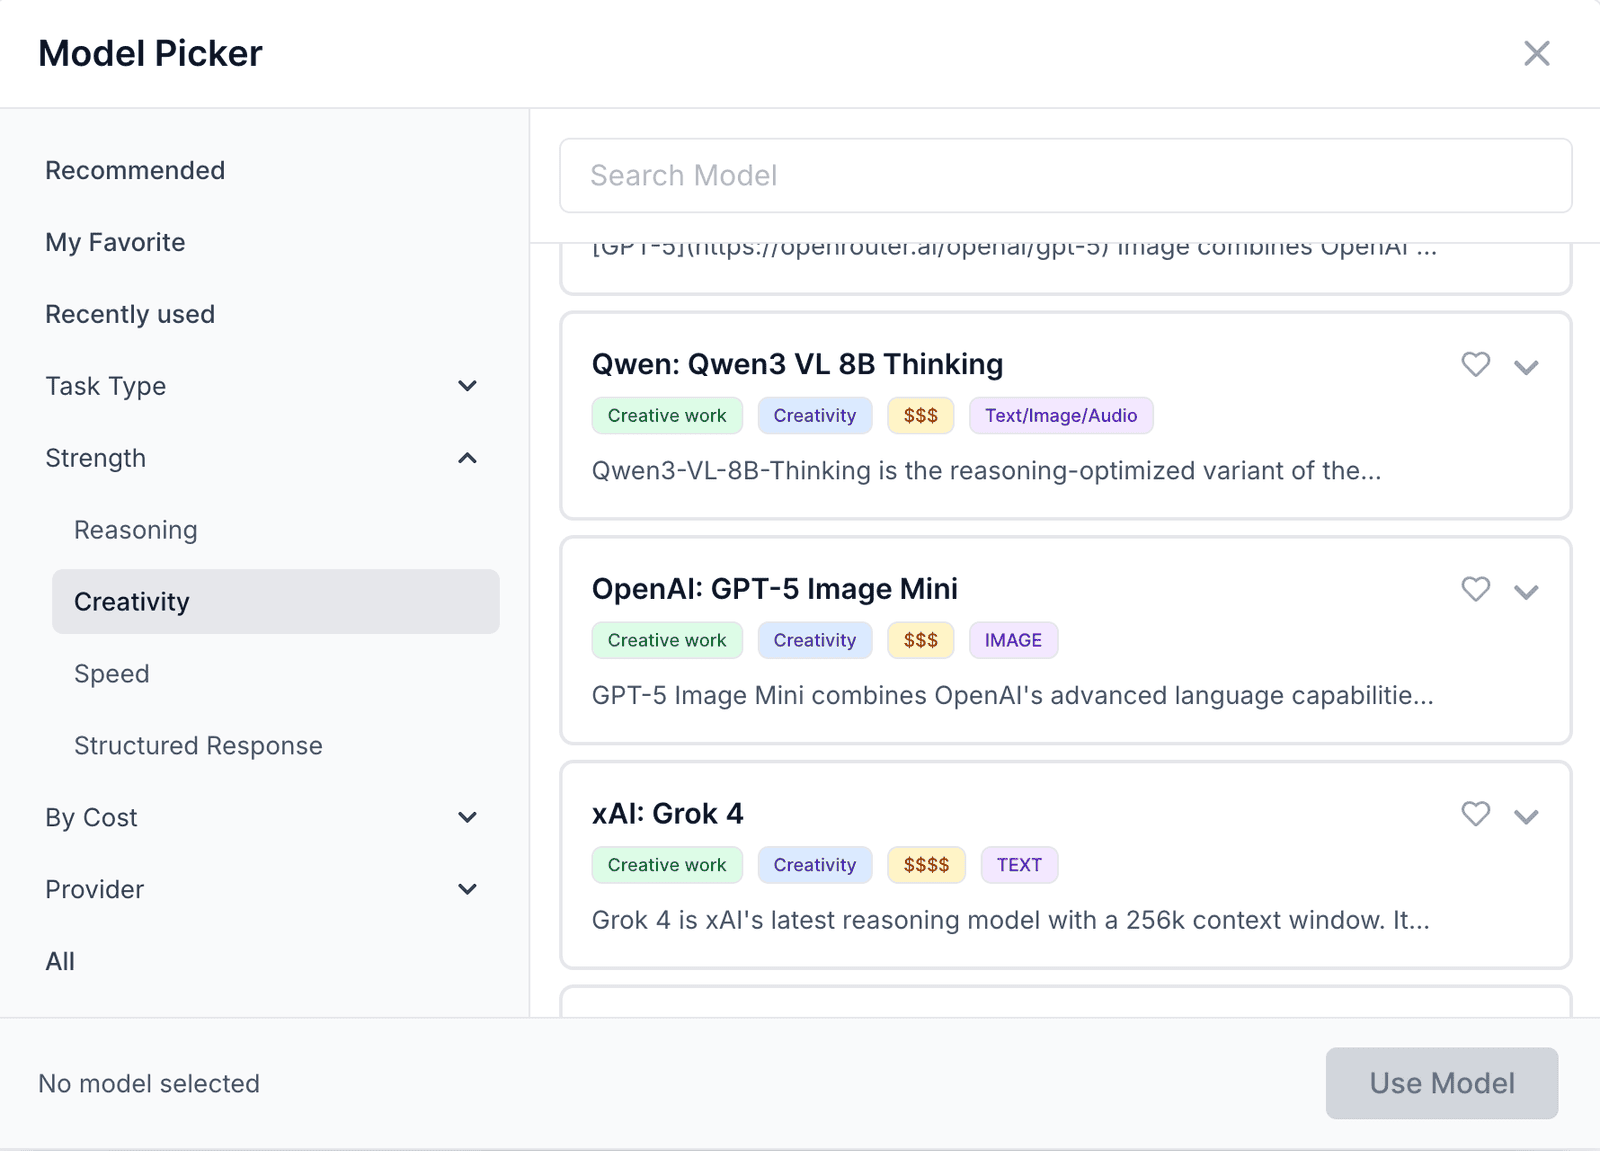Favorite the Qwen3 VL 8B Thinking model
This screenshot has height=1151, width=1600.
click(x=1475, y=365)
